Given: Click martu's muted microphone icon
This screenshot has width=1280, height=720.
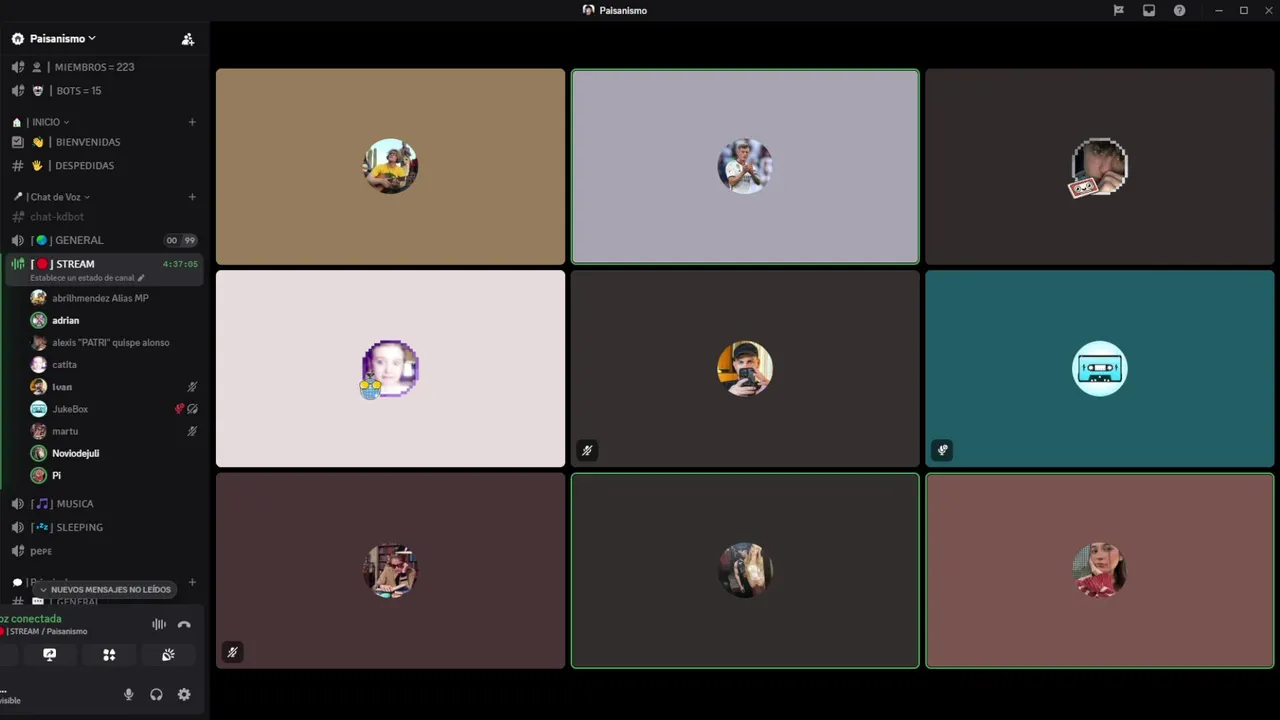Looking at the screenshot, I should point(192,431).
